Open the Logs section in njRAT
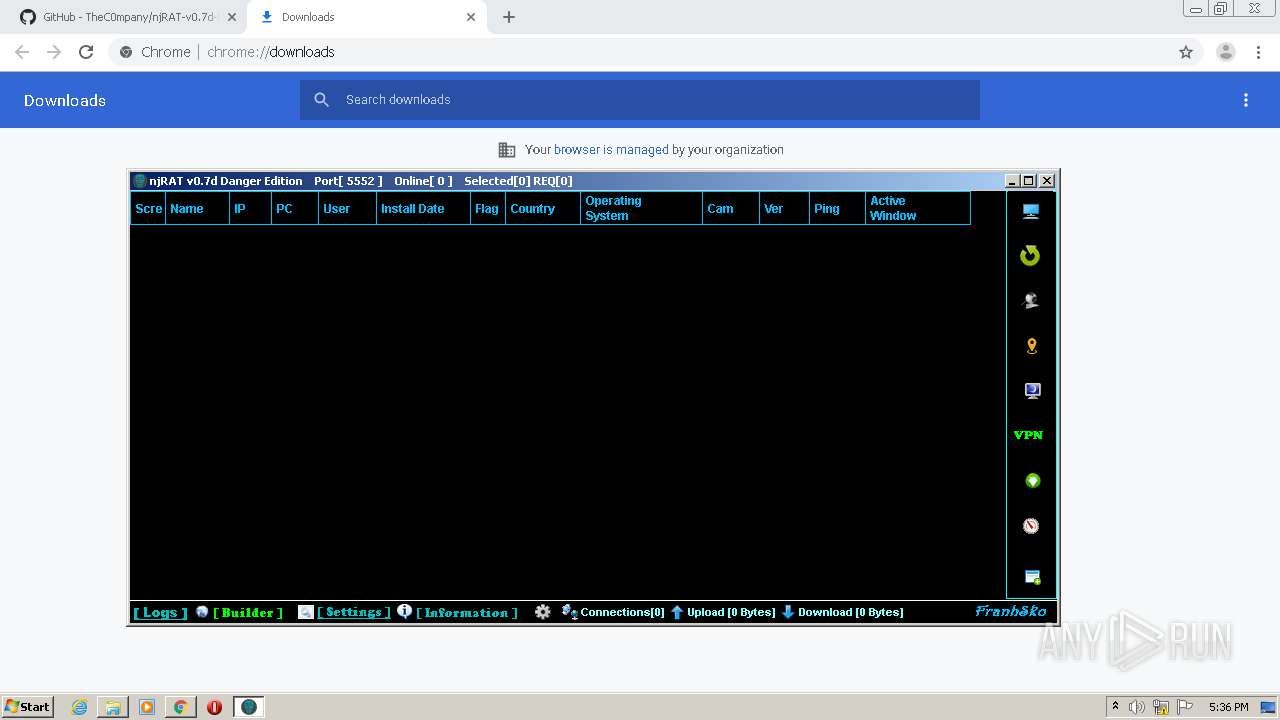Image resolution: width=1280 pixels, height=720 pixels. (x=160, y=612)
